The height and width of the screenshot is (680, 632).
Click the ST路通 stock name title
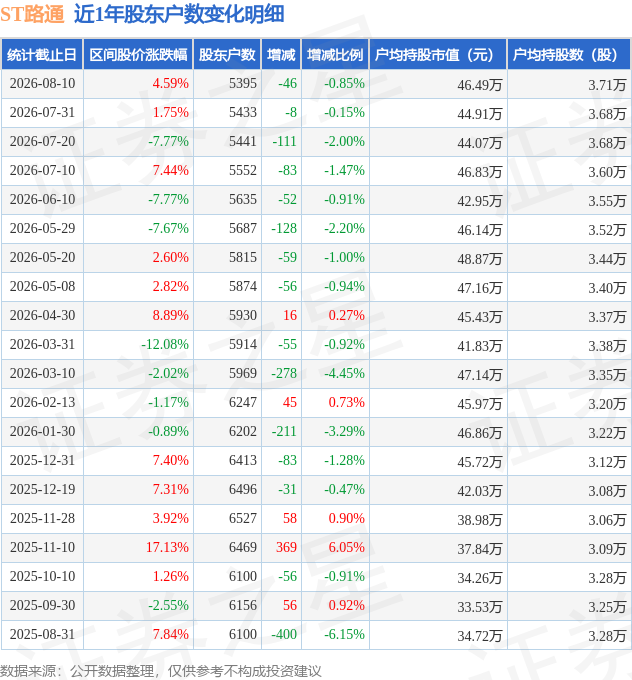tap(32, 14)
